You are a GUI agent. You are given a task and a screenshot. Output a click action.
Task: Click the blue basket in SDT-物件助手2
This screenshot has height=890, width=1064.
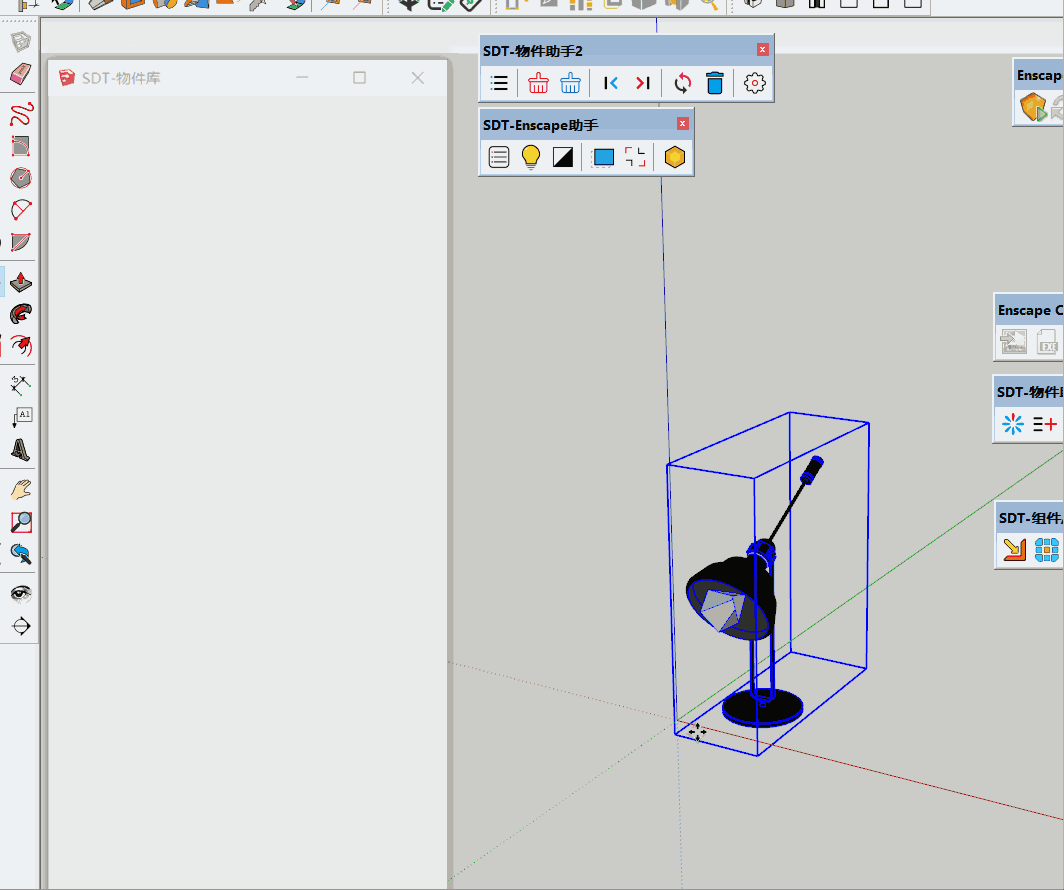(x=570, y=83)
